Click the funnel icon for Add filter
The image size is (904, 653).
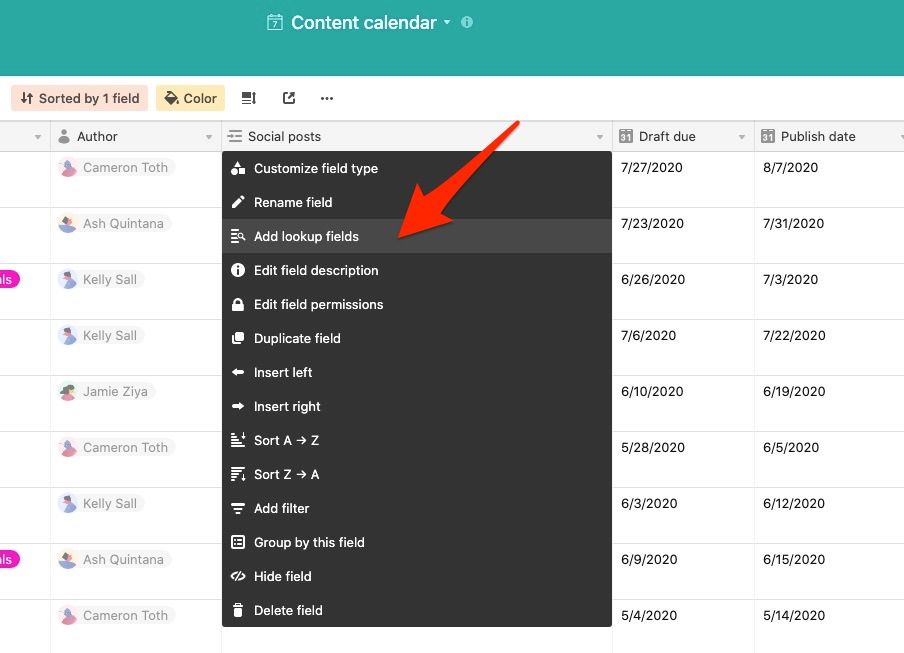click(238, 508)
